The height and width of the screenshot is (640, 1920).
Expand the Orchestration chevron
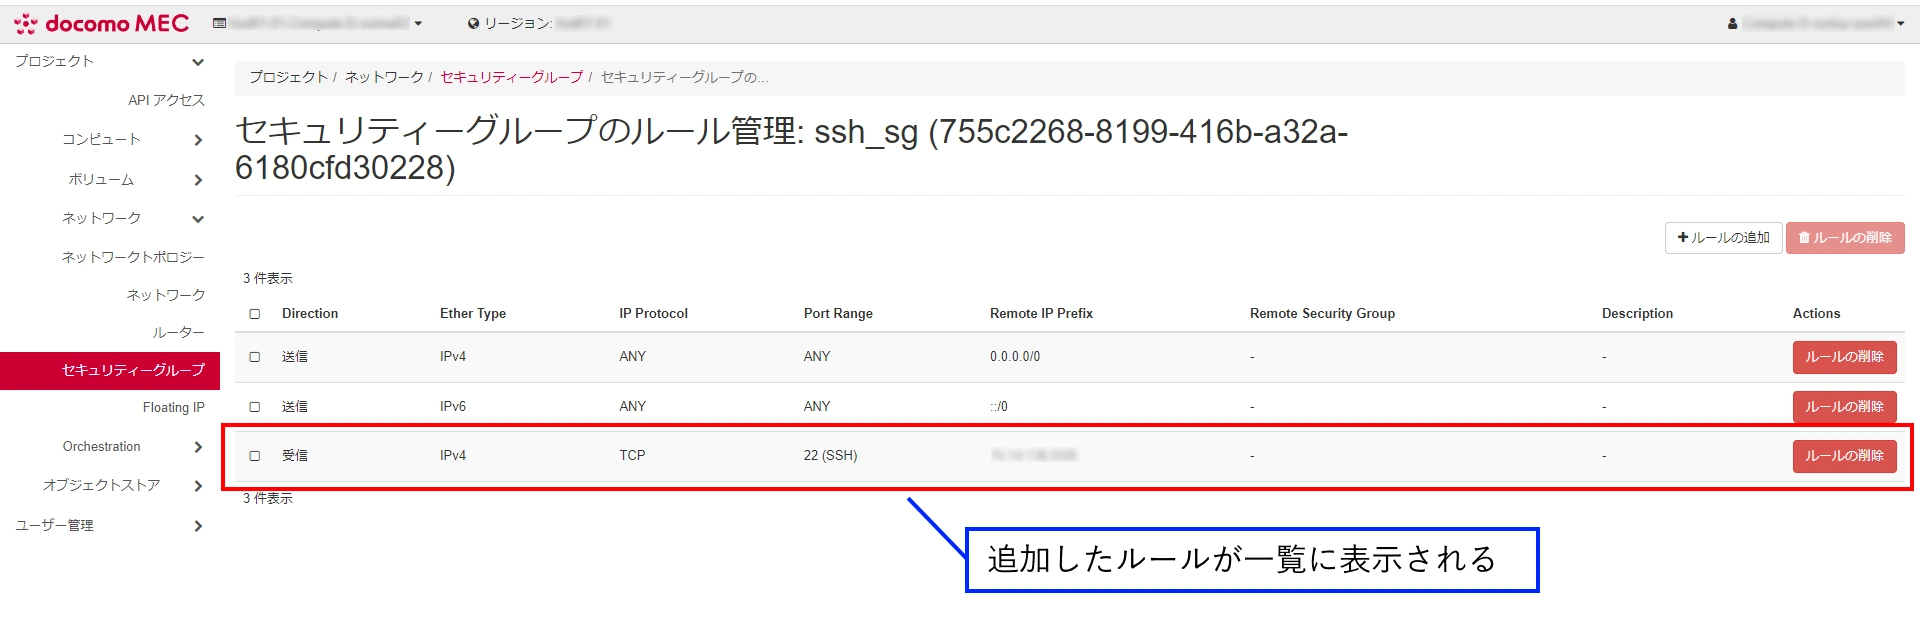pyautogui.click(x=197, y=447)
